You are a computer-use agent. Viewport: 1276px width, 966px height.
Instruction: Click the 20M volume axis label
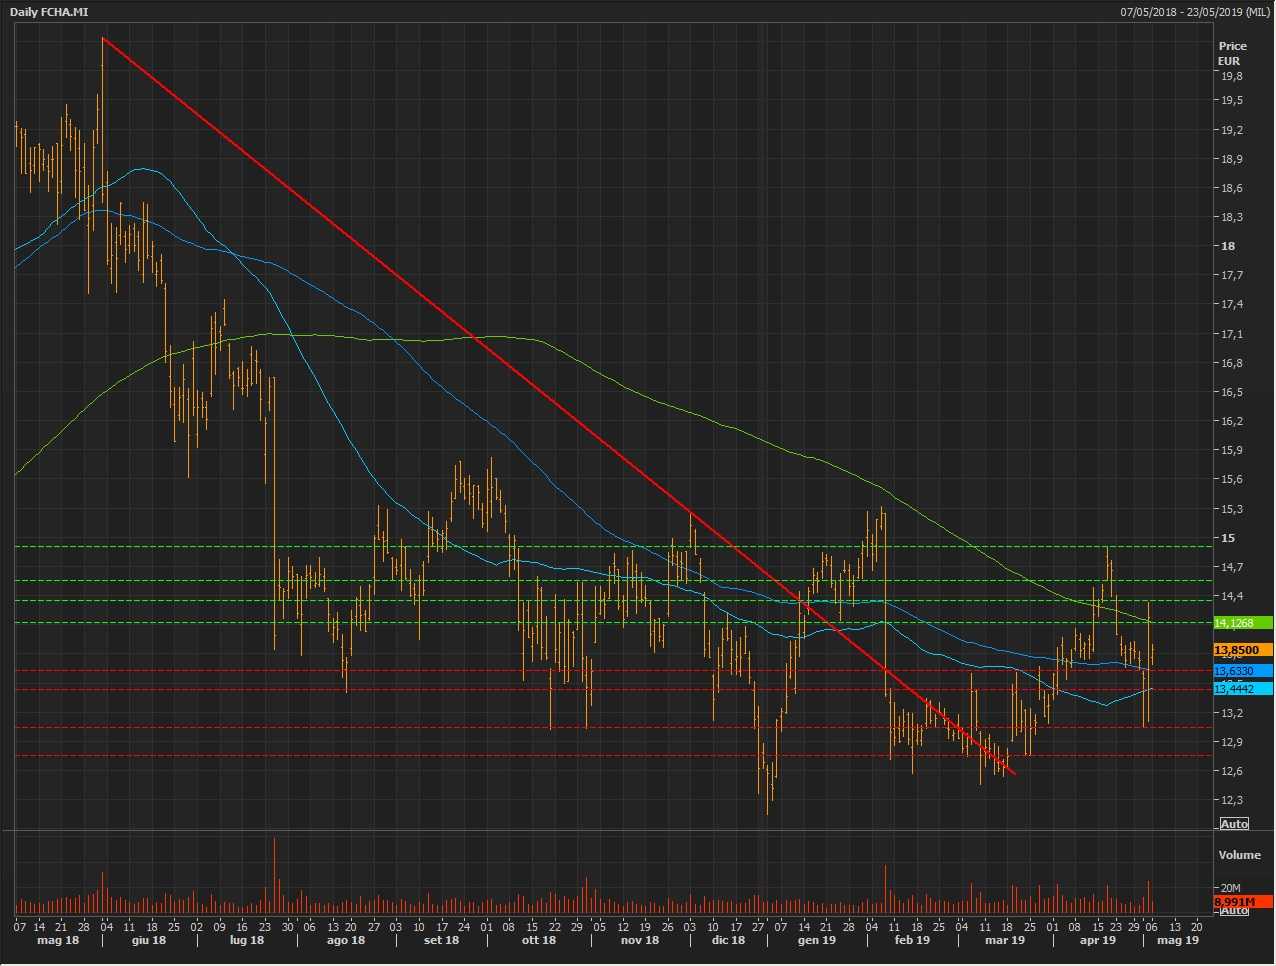(1230, 888)
